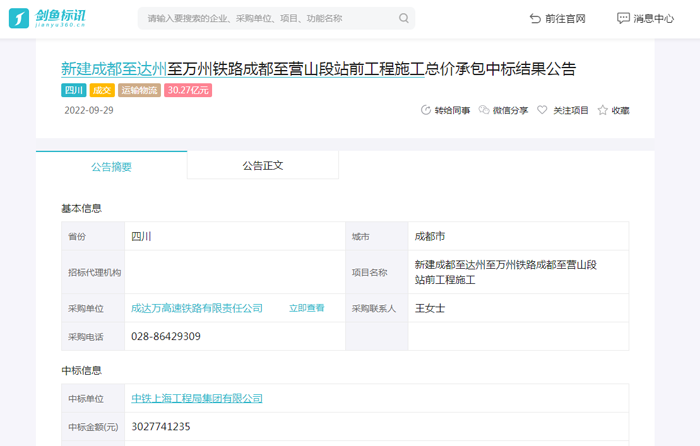Image resolution: width=700 pixels, height=446 pixels.
Task: Click the 四川 region tag
Action: (73, 90)
